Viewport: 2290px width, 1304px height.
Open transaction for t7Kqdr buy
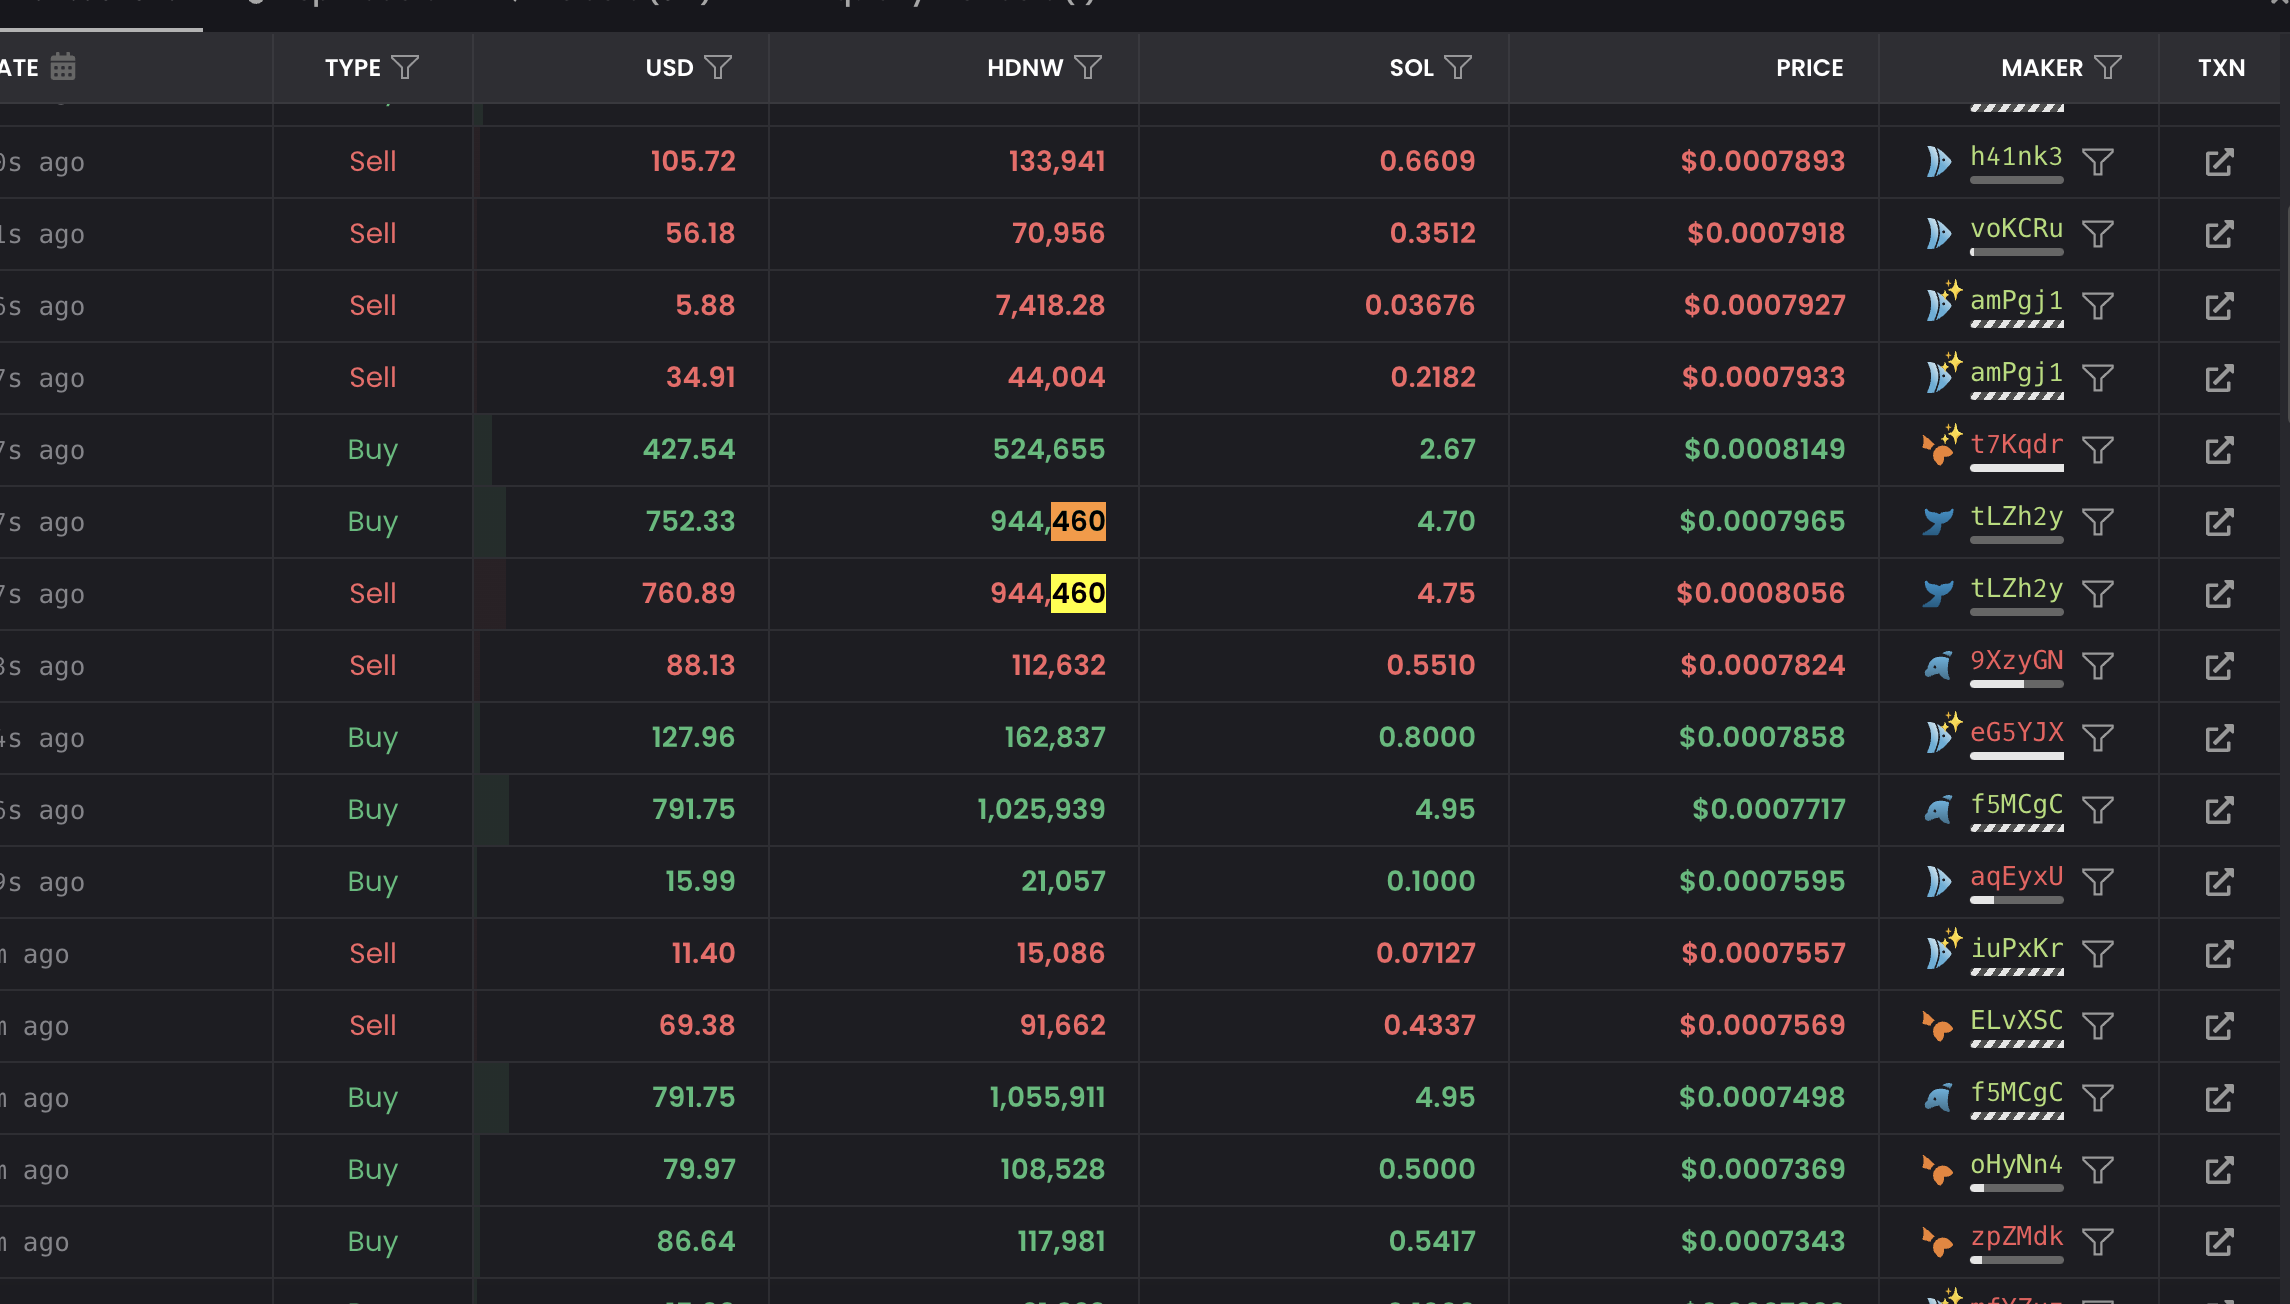[2219, 449]
